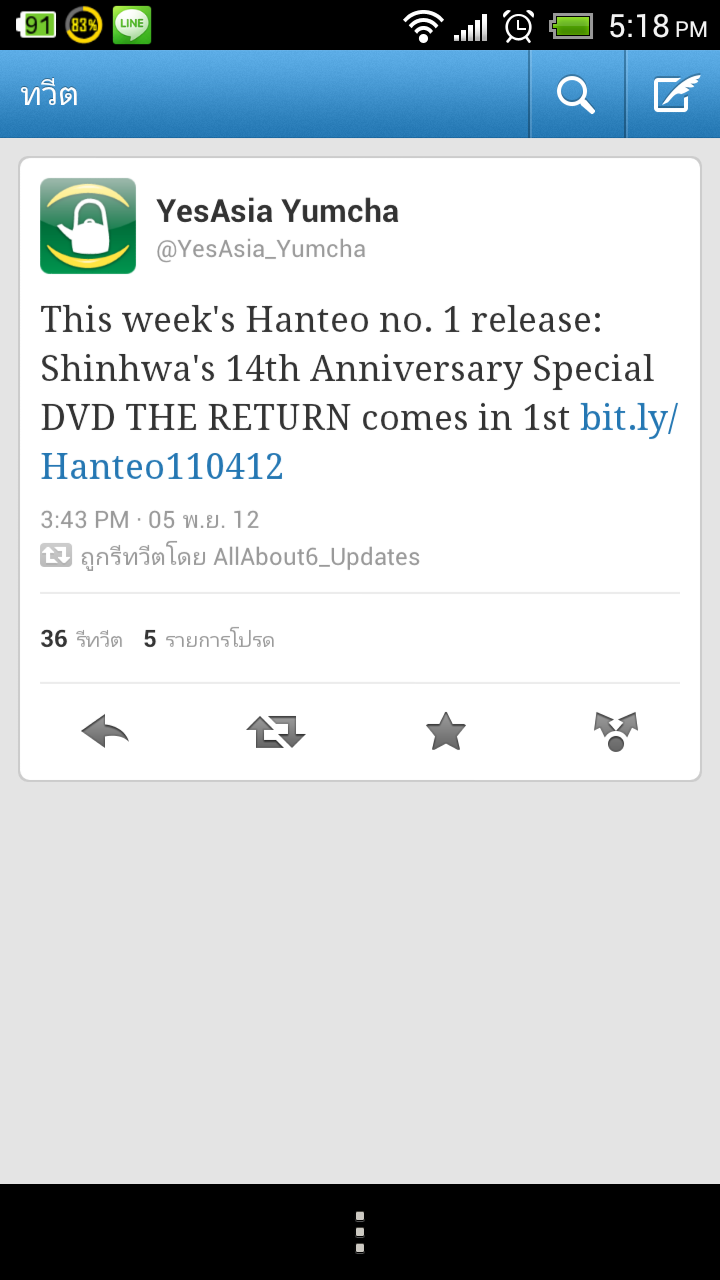Tap the alarm clock status icon

[x=518, y=25]
